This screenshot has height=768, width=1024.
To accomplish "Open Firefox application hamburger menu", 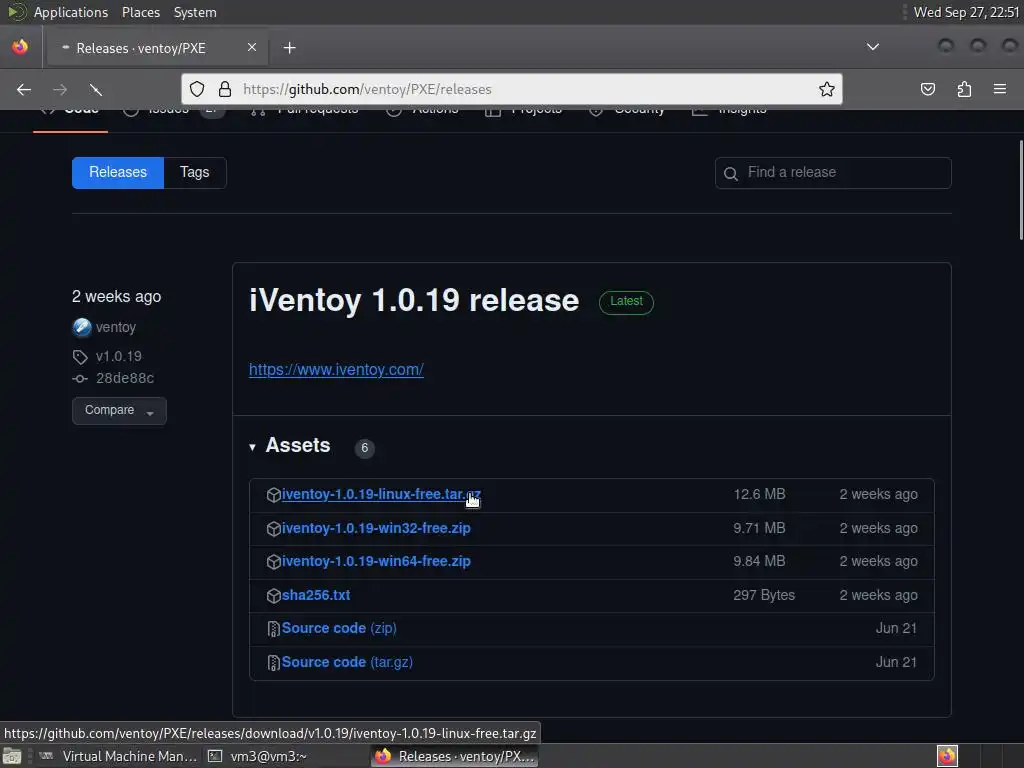I will [1000, 89].
